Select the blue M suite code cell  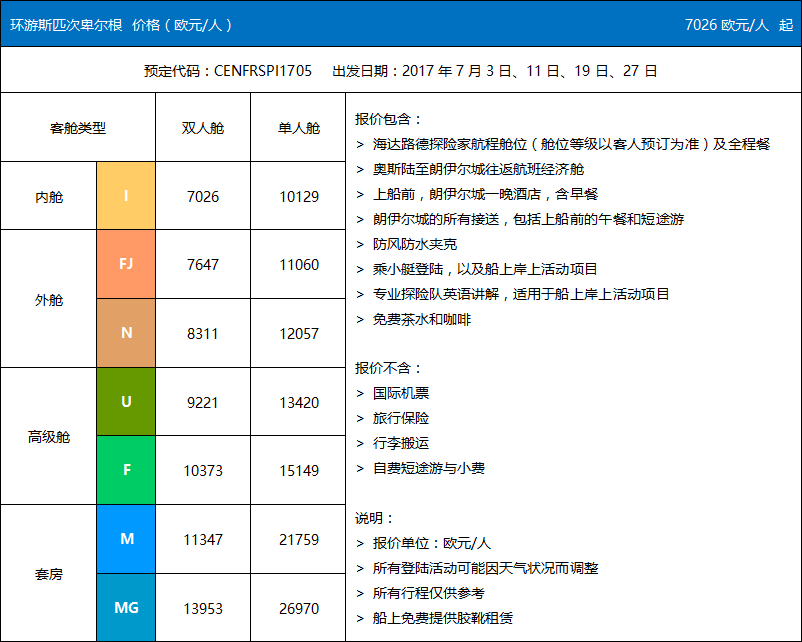126,539
